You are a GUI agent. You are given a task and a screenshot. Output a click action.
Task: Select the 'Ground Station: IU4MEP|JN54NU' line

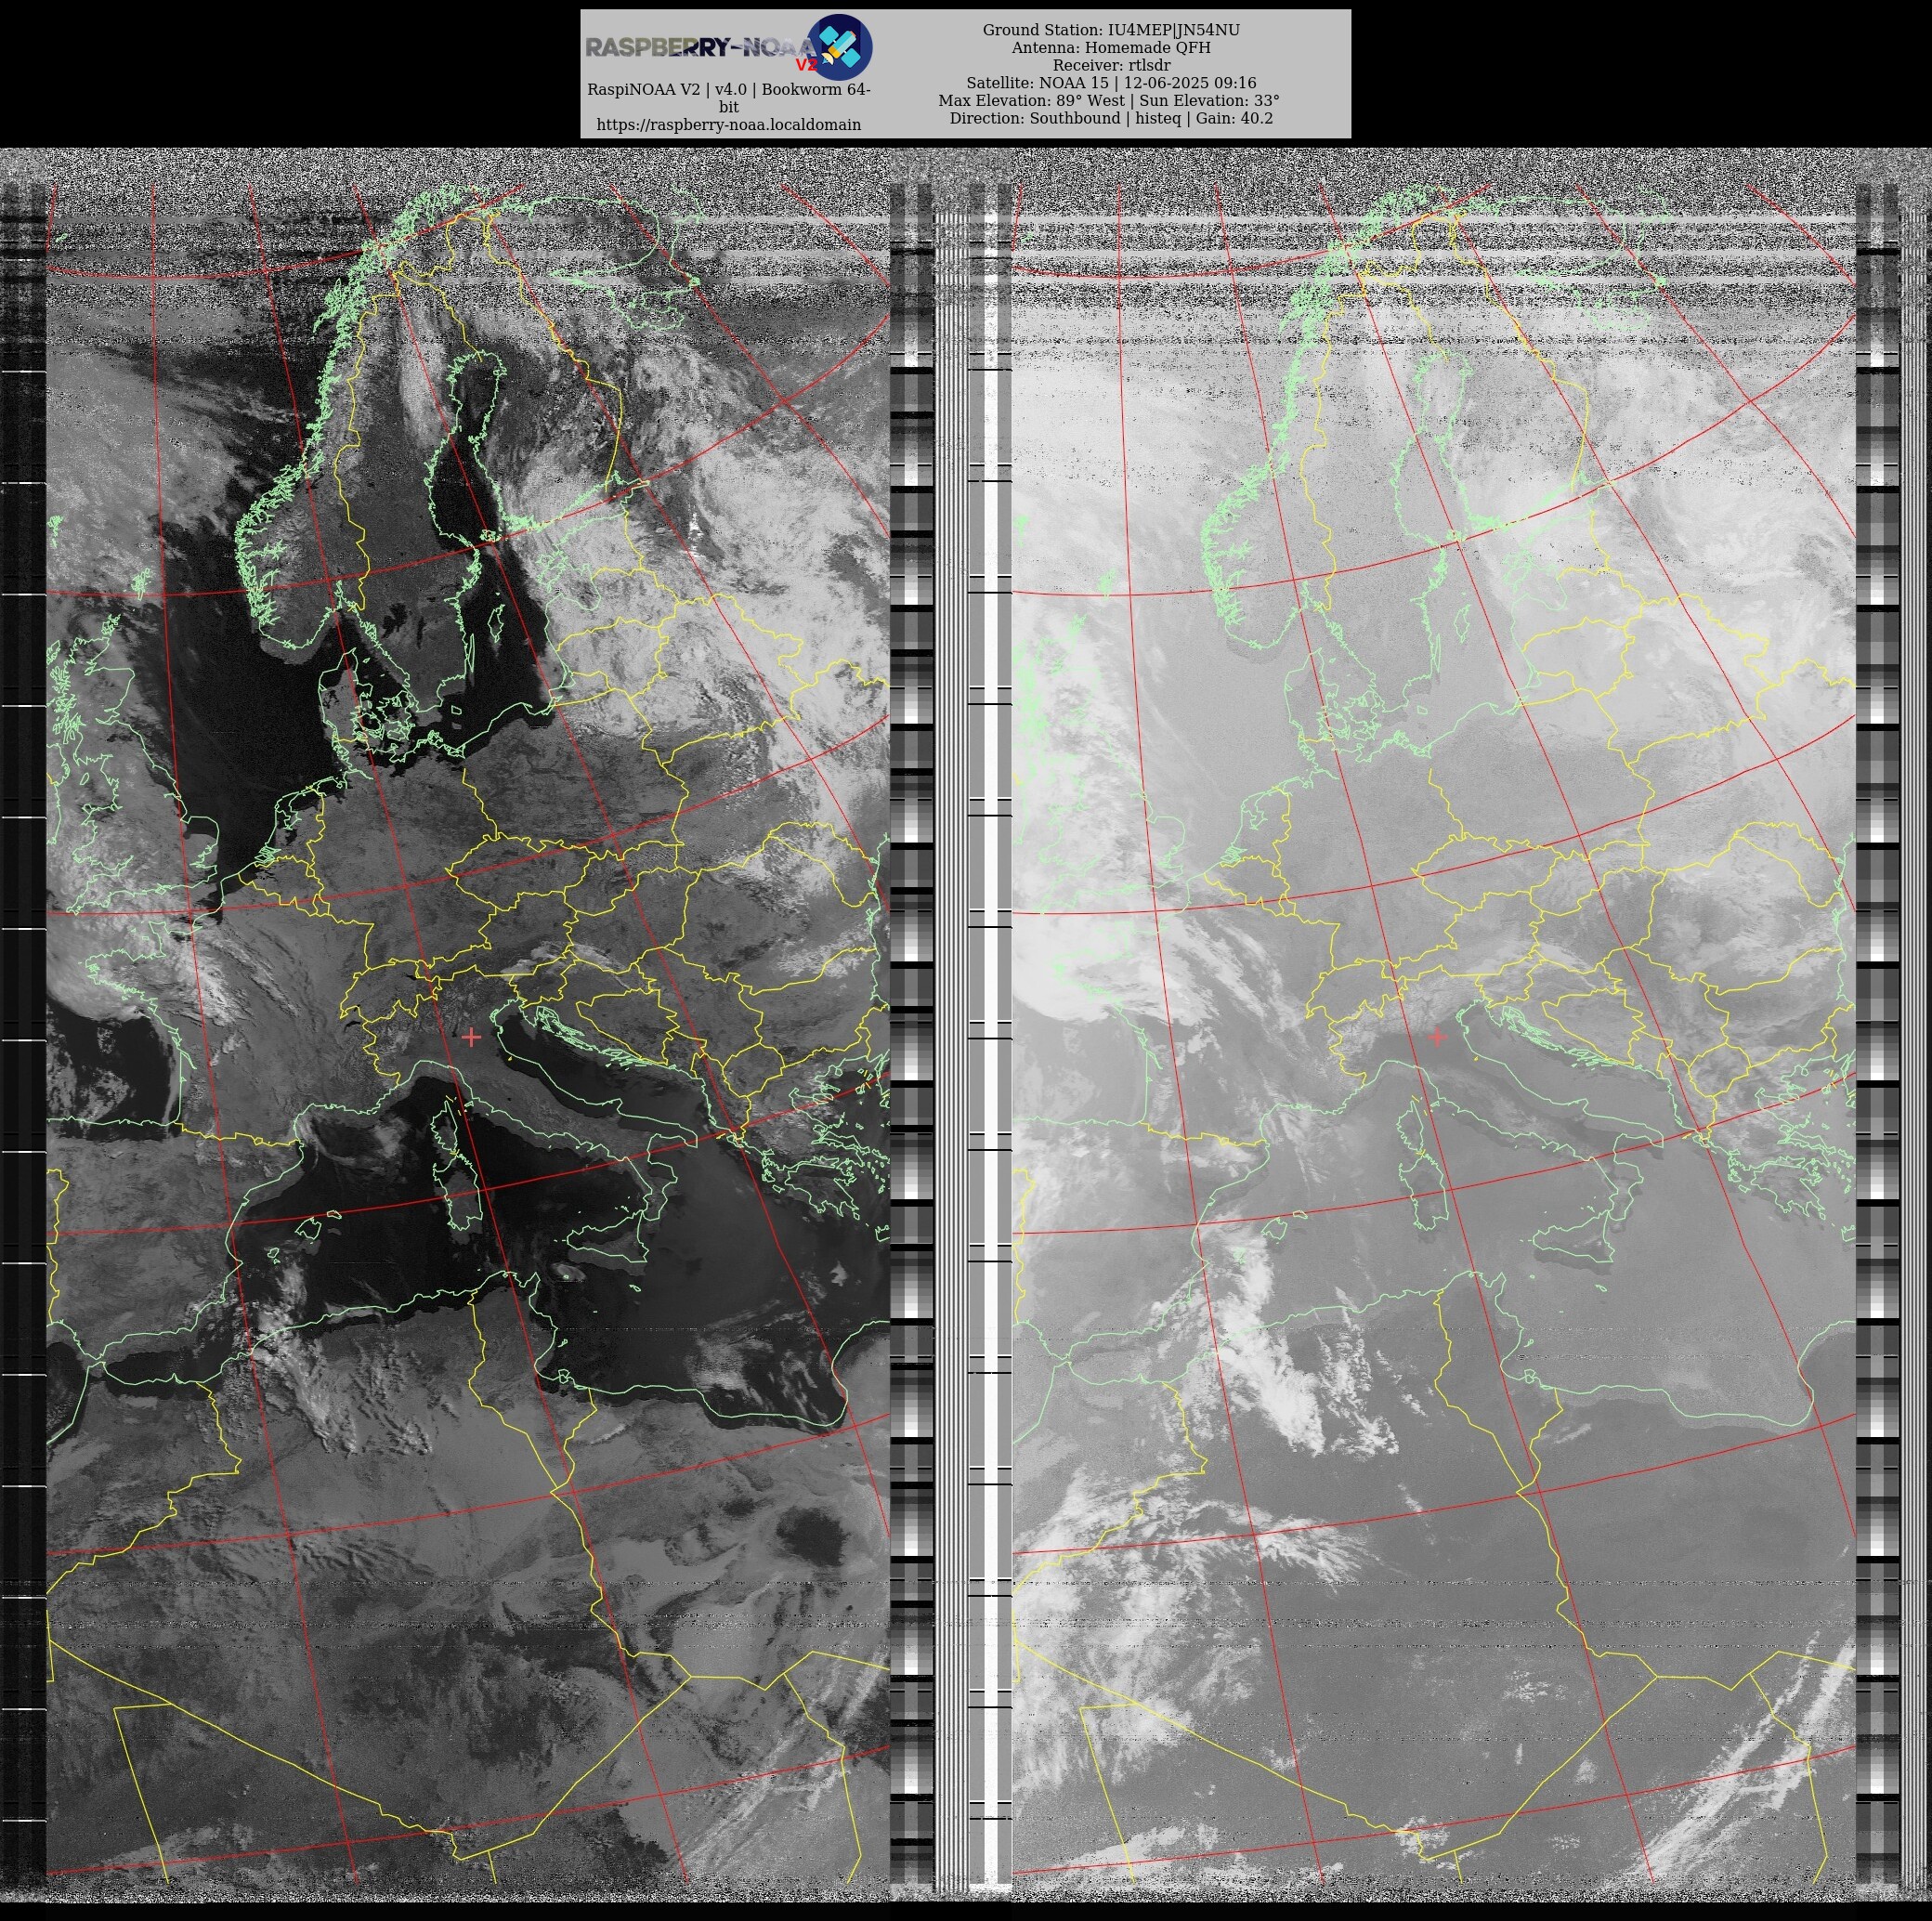click(x=1111, y=30)
